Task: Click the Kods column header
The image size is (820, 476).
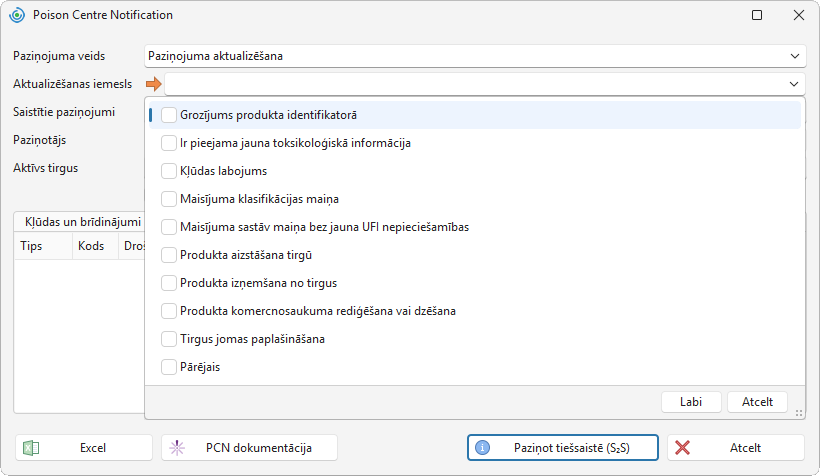Action: 91,246
